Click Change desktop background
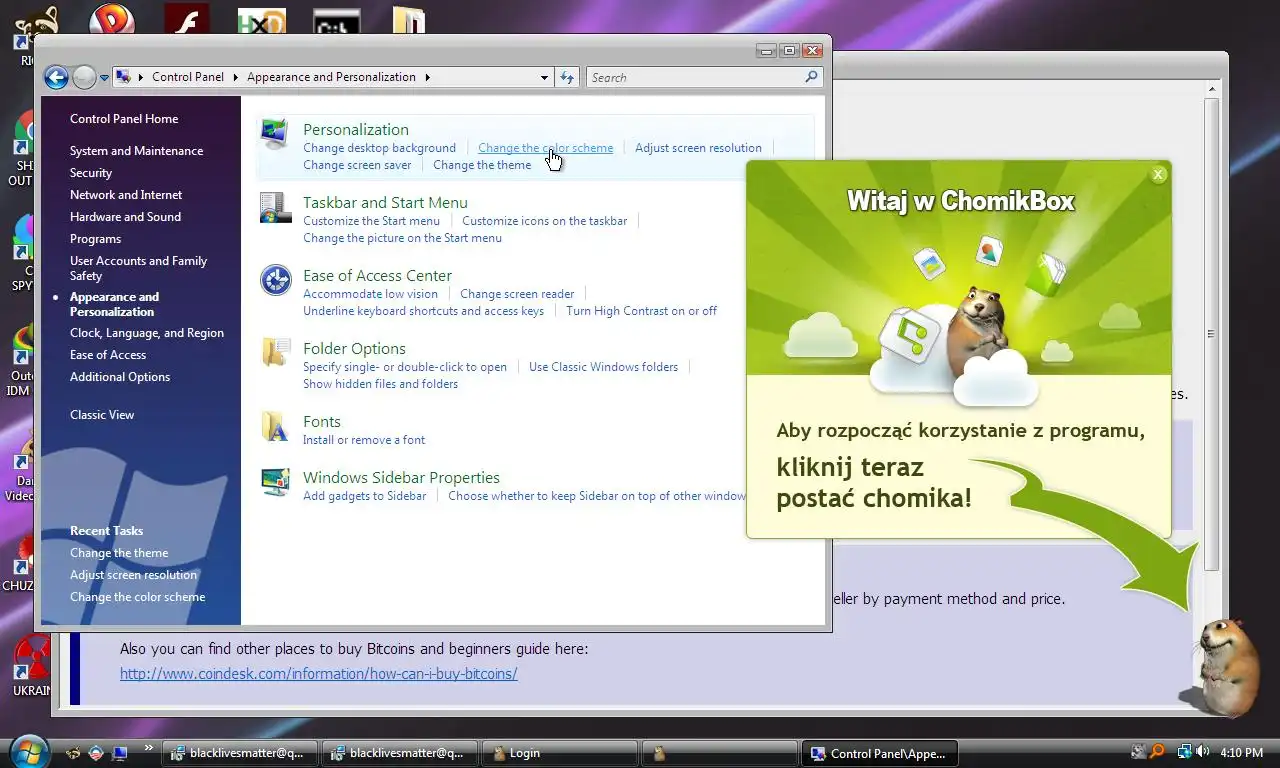 tap(379, 148)
